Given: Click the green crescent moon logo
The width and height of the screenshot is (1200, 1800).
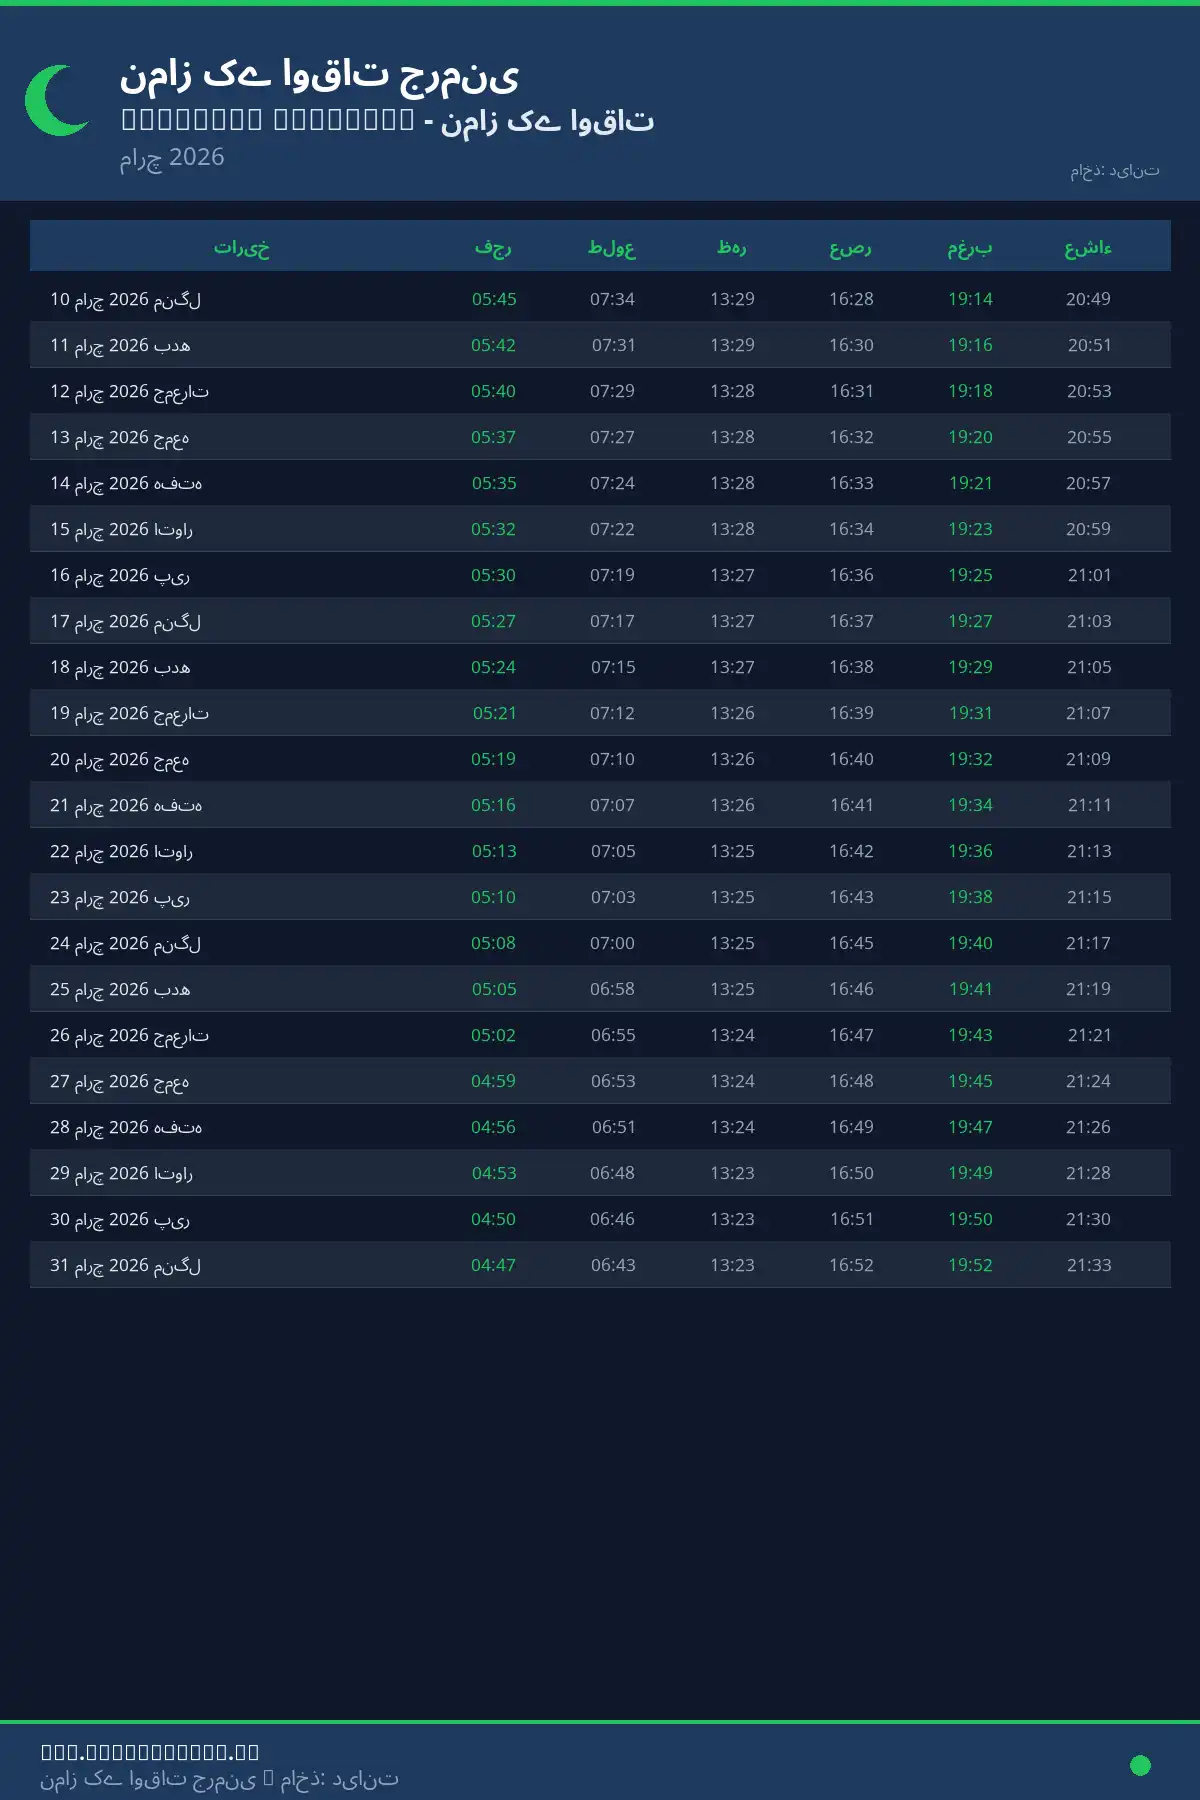Looking at the screenshot, I should click(x=57, y=100).
